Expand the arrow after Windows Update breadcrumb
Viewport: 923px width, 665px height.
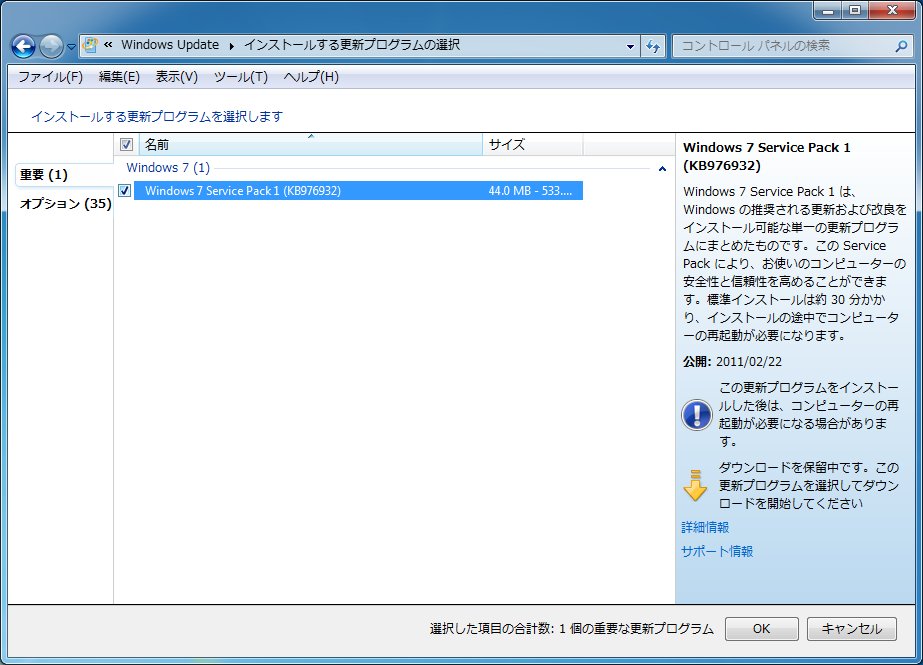tap(231, 45)
